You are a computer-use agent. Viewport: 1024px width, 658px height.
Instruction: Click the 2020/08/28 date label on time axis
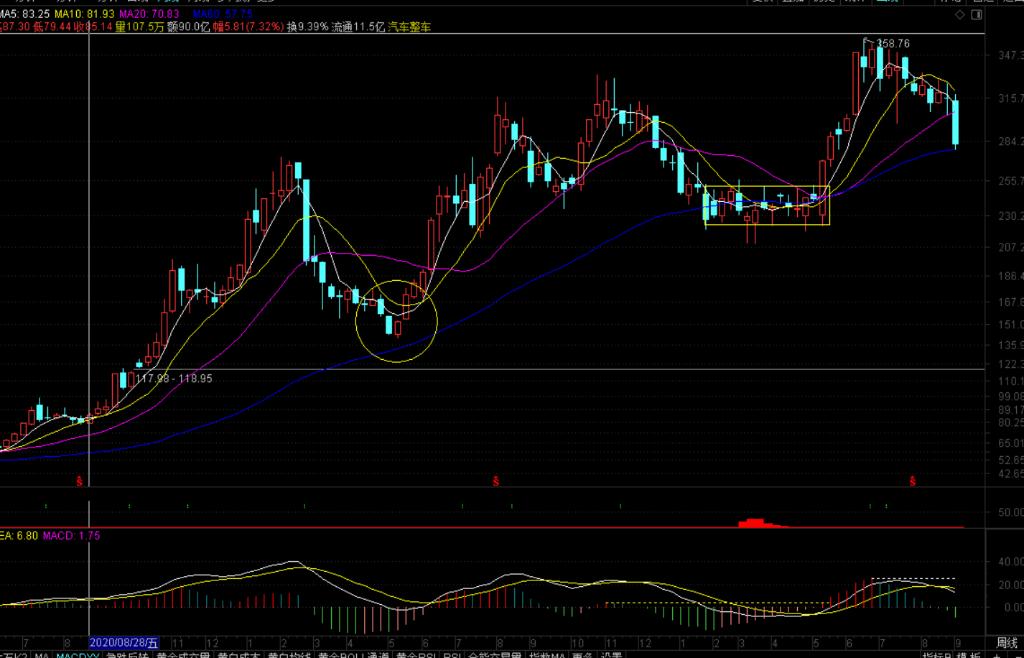click(x=130, y=641)
